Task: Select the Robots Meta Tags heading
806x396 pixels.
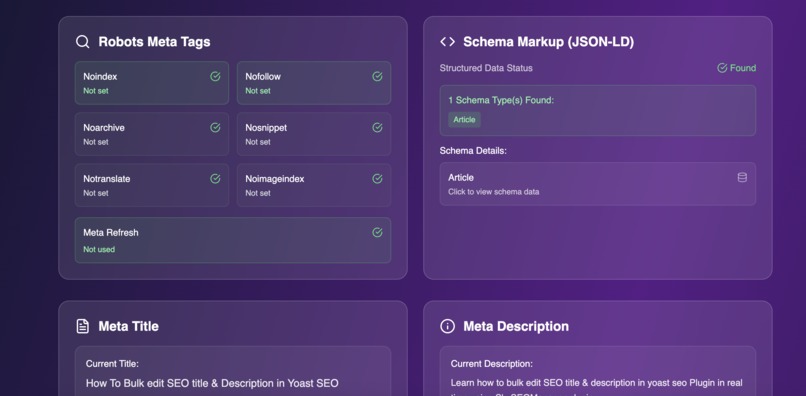Action: 154,42
